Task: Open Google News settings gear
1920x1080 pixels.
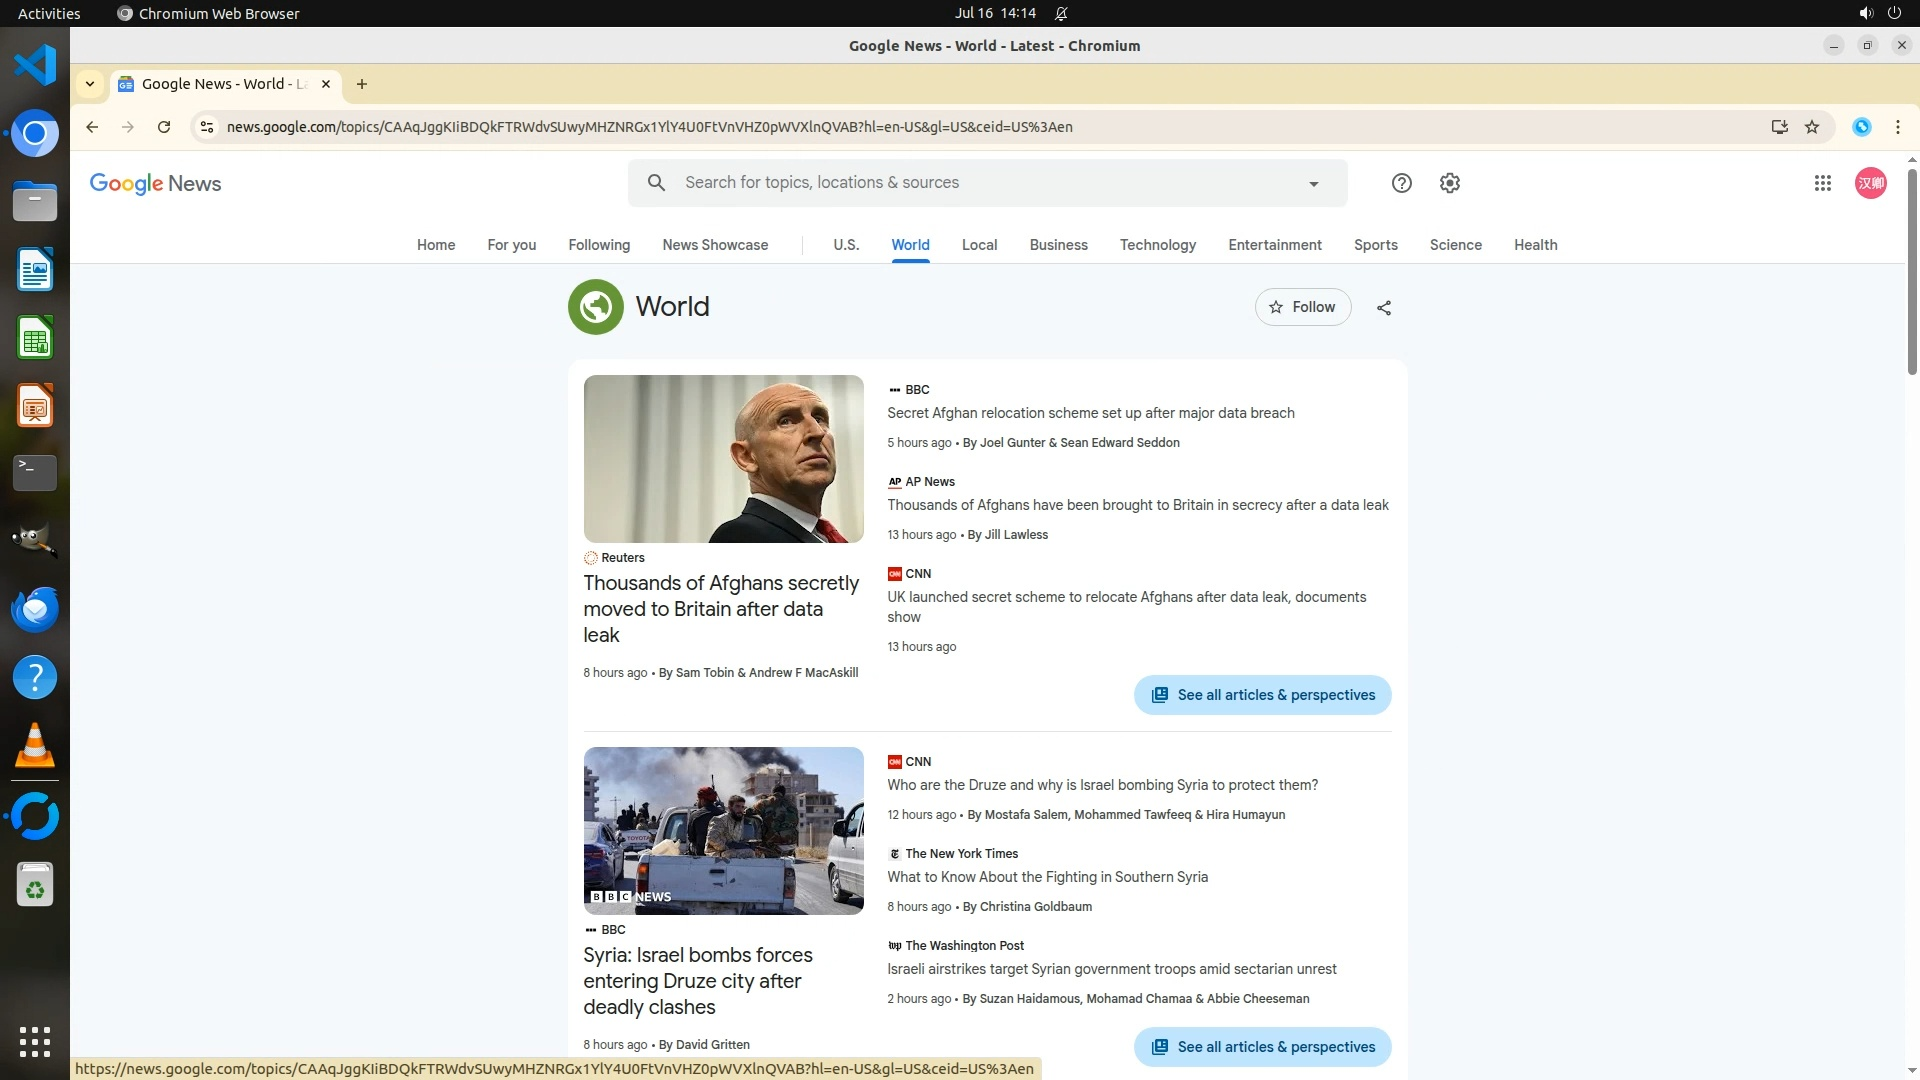Action: [1449, 183]
